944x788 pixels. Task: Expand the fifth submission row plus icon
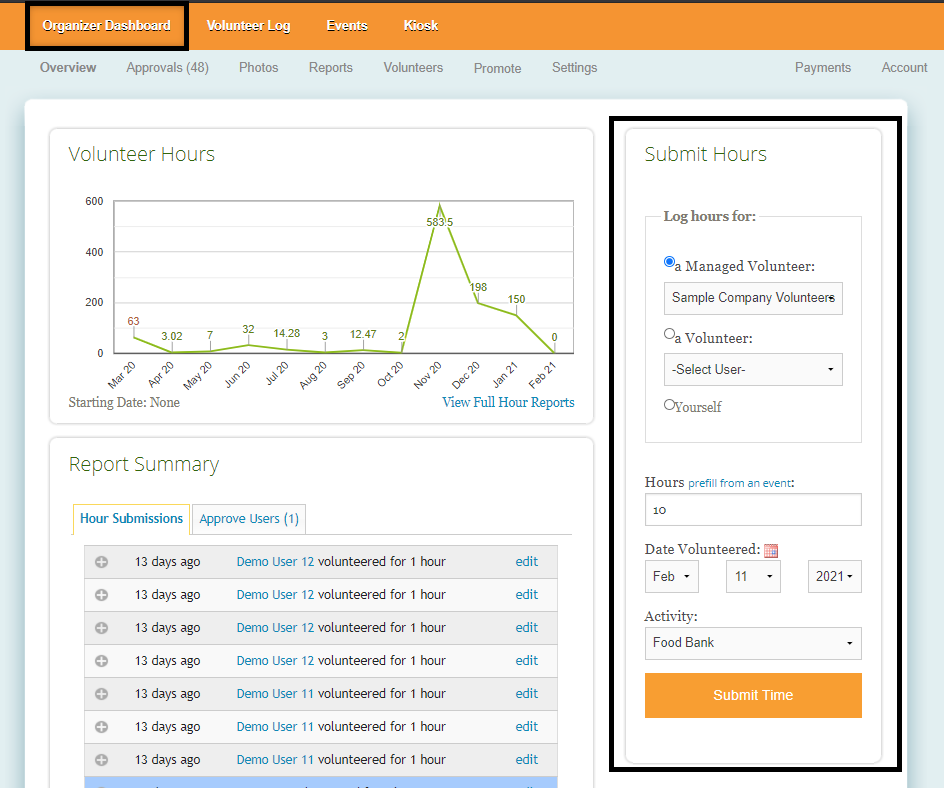tap(101, 694)
